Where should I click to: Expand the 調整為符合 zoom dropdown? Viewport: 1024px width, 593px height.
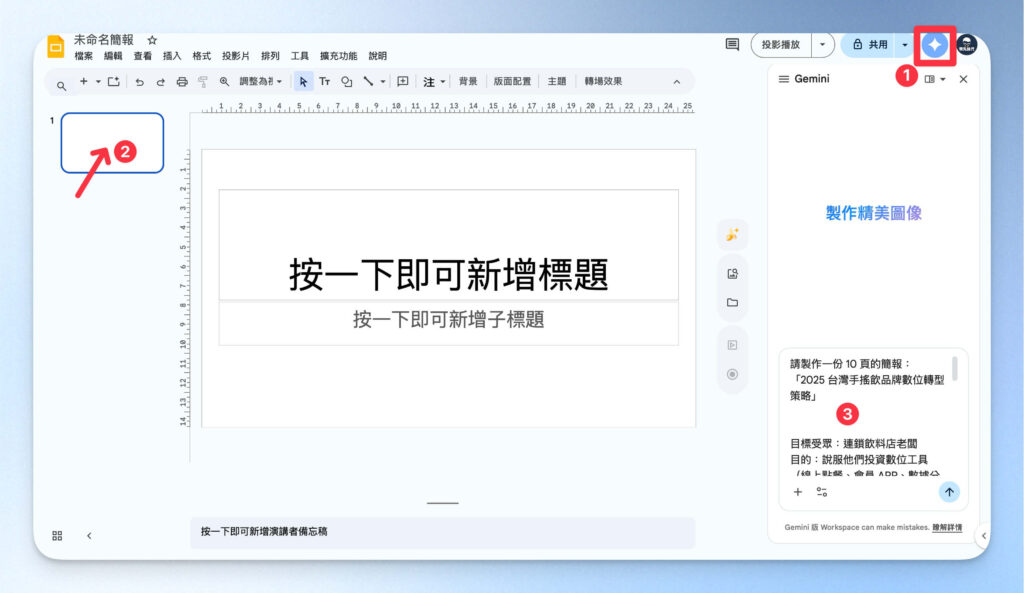pos(277,81)
